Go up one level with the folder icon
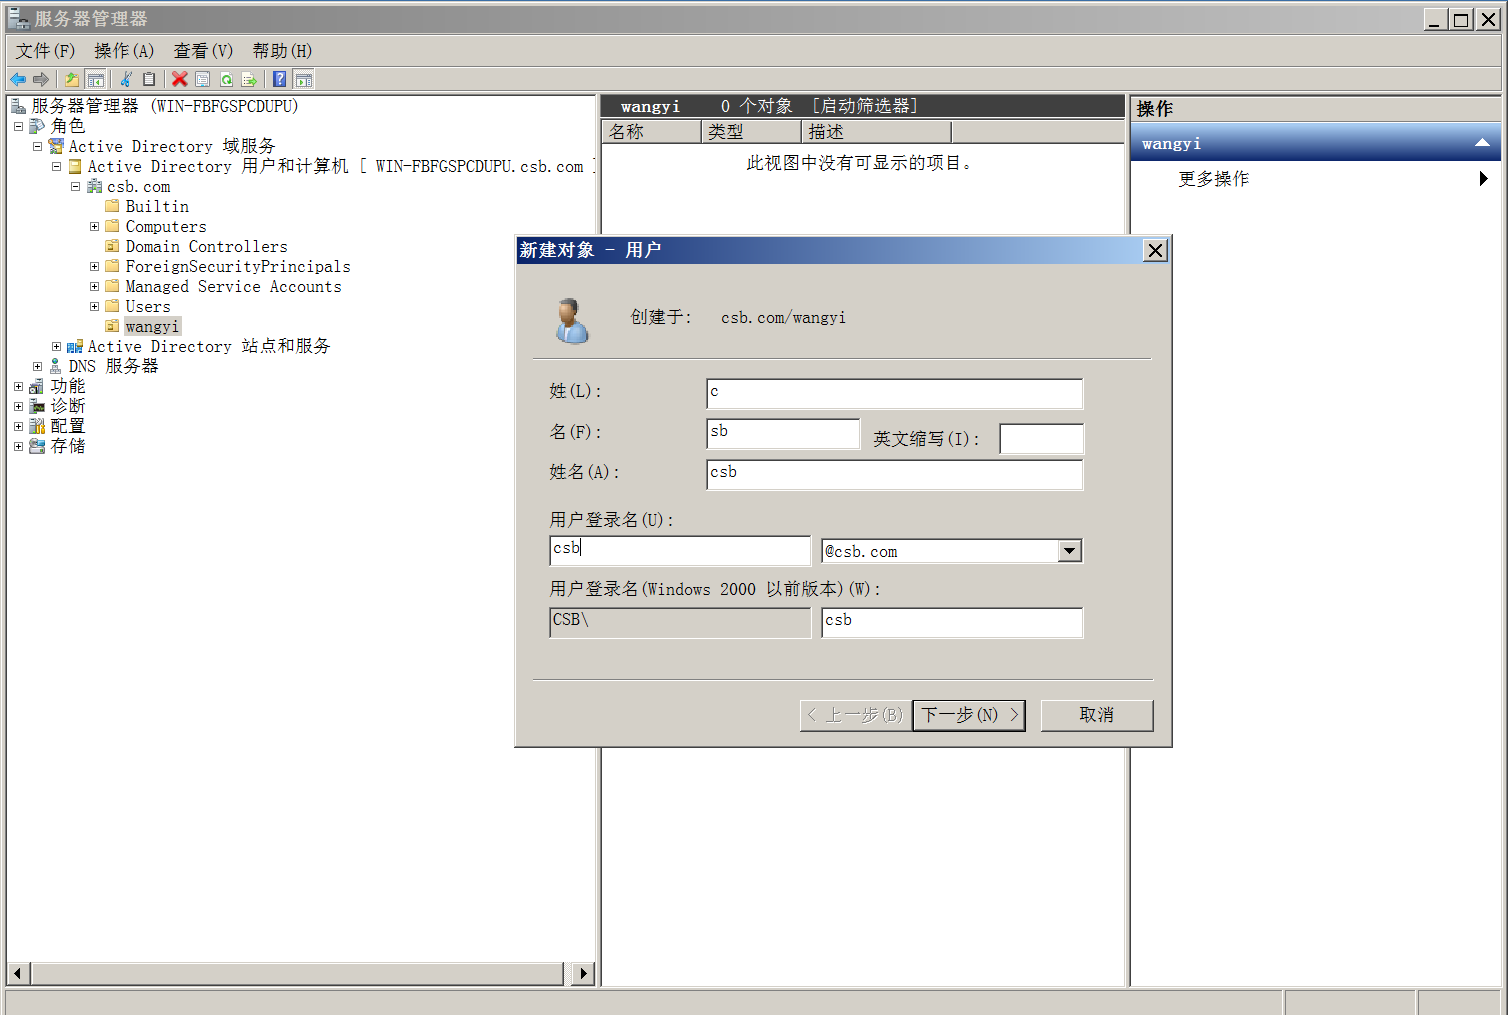 [72, 79]
